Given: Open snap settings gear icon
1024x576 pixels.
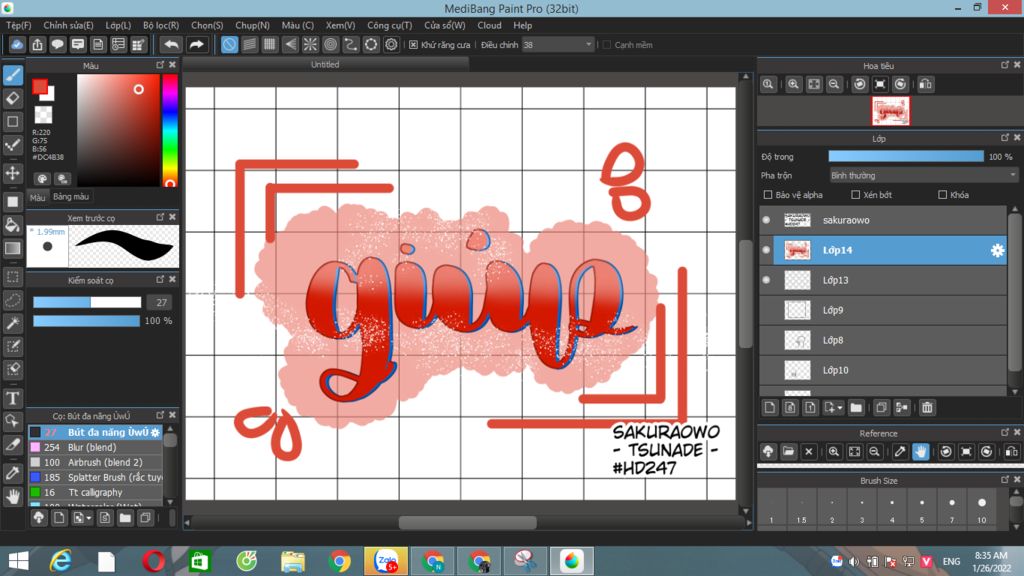Looking at the screenshot, I should tap(391, 44).
